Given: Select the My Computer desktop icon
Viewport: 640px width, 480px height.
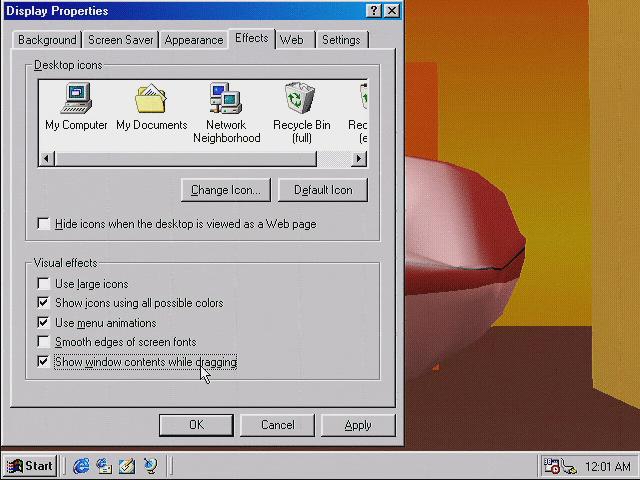Looking at the screenshot, I should point(76,107).
